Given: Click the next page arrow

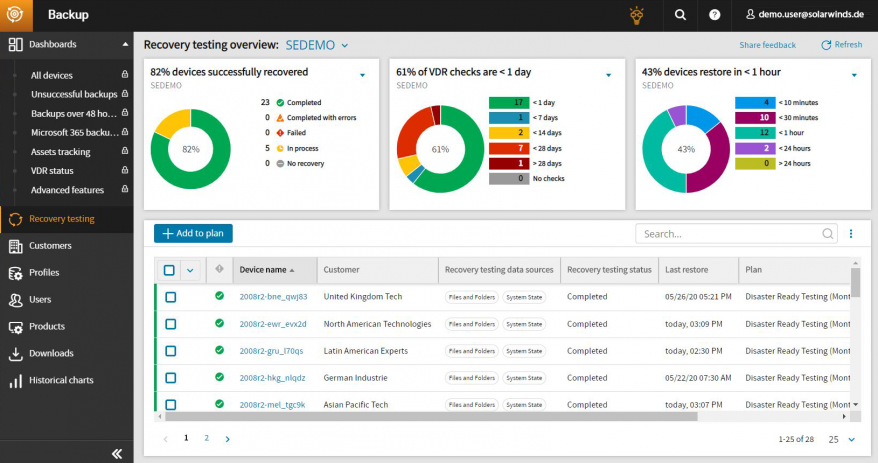Looking at the screenshot, I should tap(227, 439).
